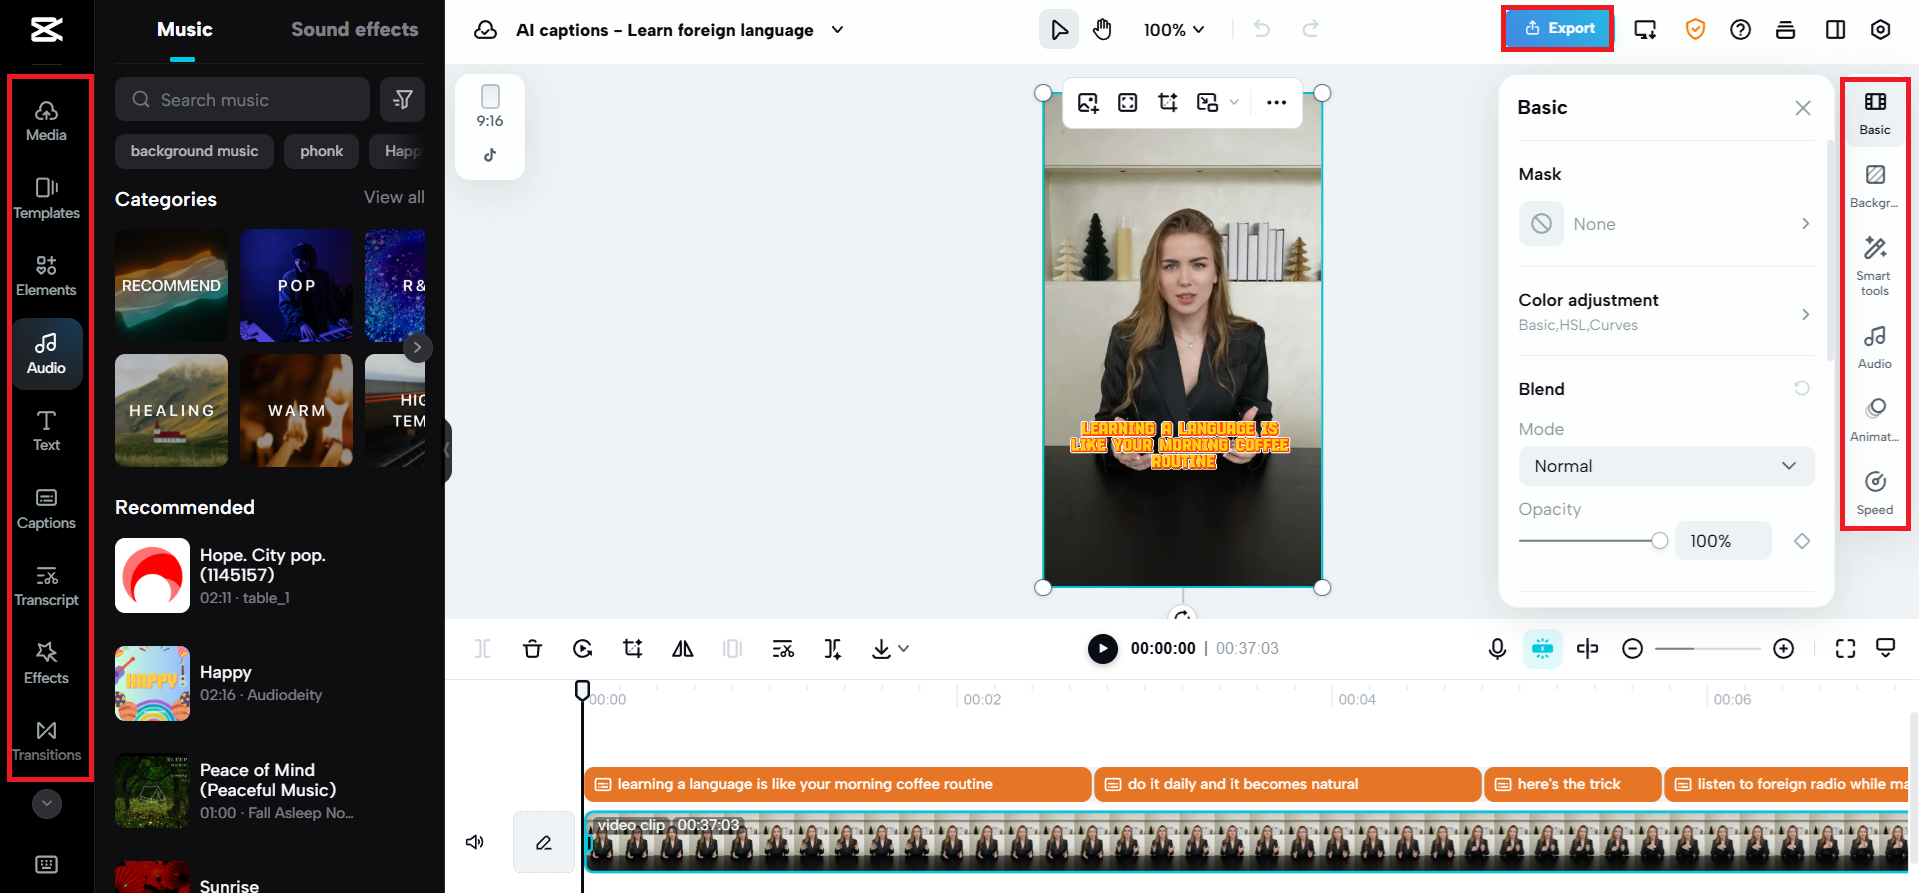Click View all categories link
The image size is (1919, 893).
(x=394, y=197)
